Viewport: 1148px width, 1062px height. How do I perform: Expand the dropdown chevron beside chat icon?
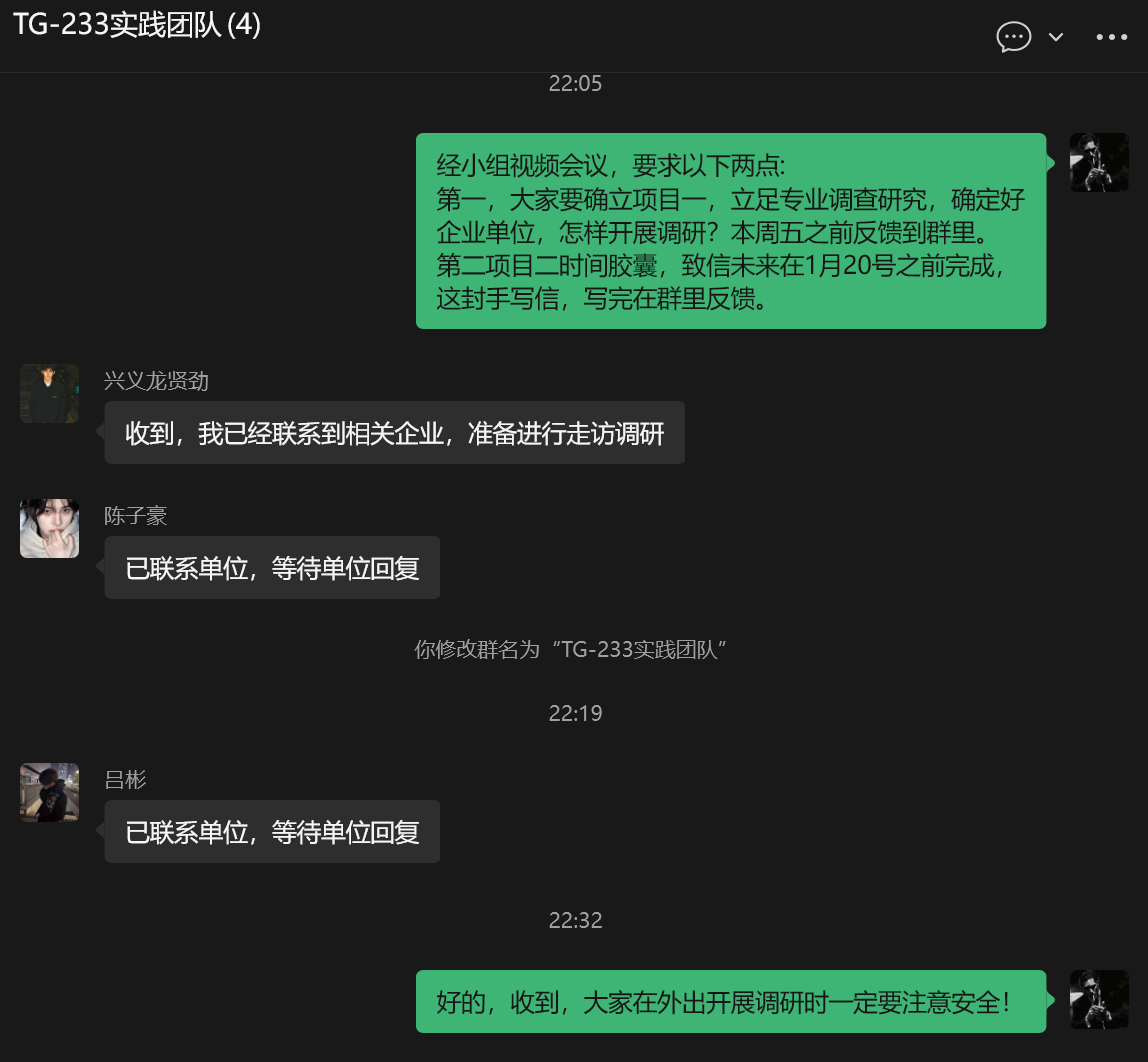[1056, 37]
